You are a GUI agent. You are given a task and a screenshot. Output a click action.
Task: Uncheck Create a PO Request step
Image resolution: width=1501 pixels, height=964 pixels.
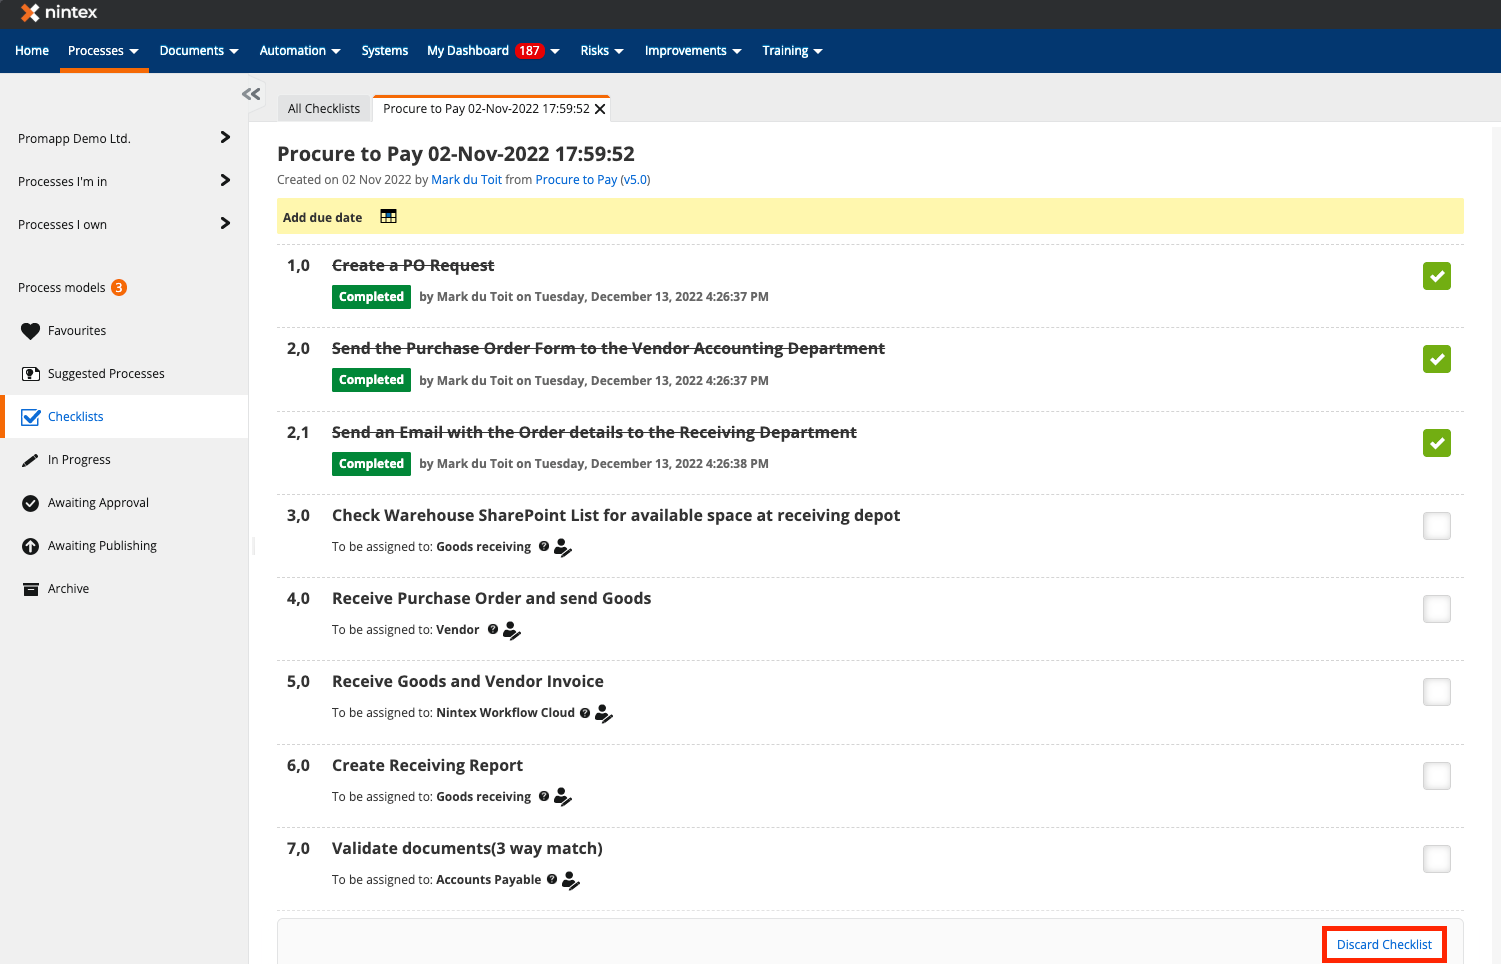(x=1437, y=276)
